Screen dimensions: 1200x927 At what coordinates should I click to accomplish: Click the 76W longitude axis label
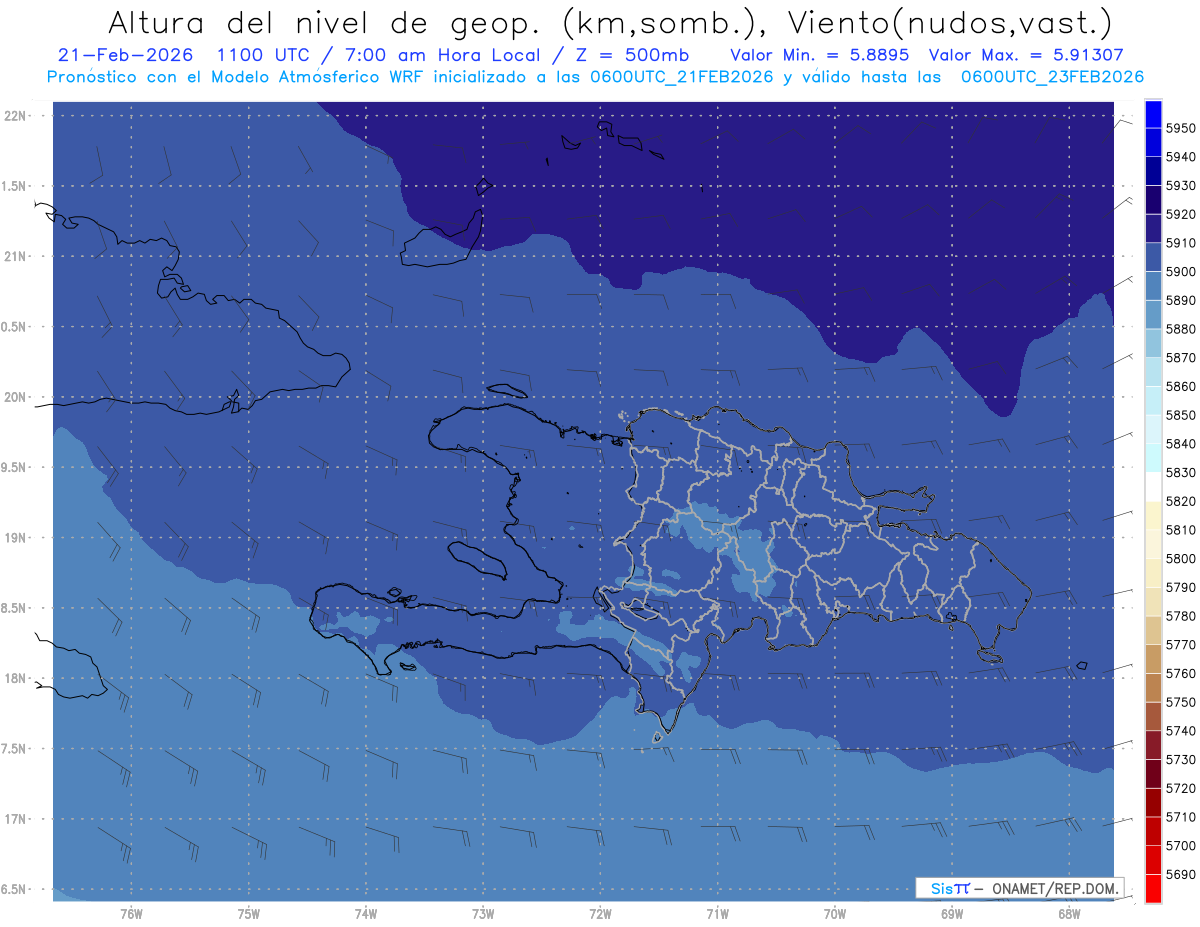[131, 913]
